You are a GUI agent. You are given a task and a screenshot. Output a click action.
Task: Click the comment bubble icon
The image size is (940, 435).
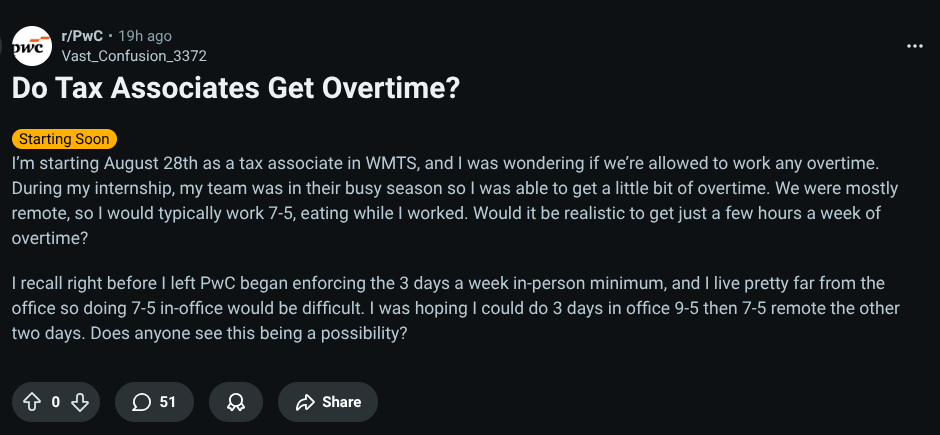point(141,402)
